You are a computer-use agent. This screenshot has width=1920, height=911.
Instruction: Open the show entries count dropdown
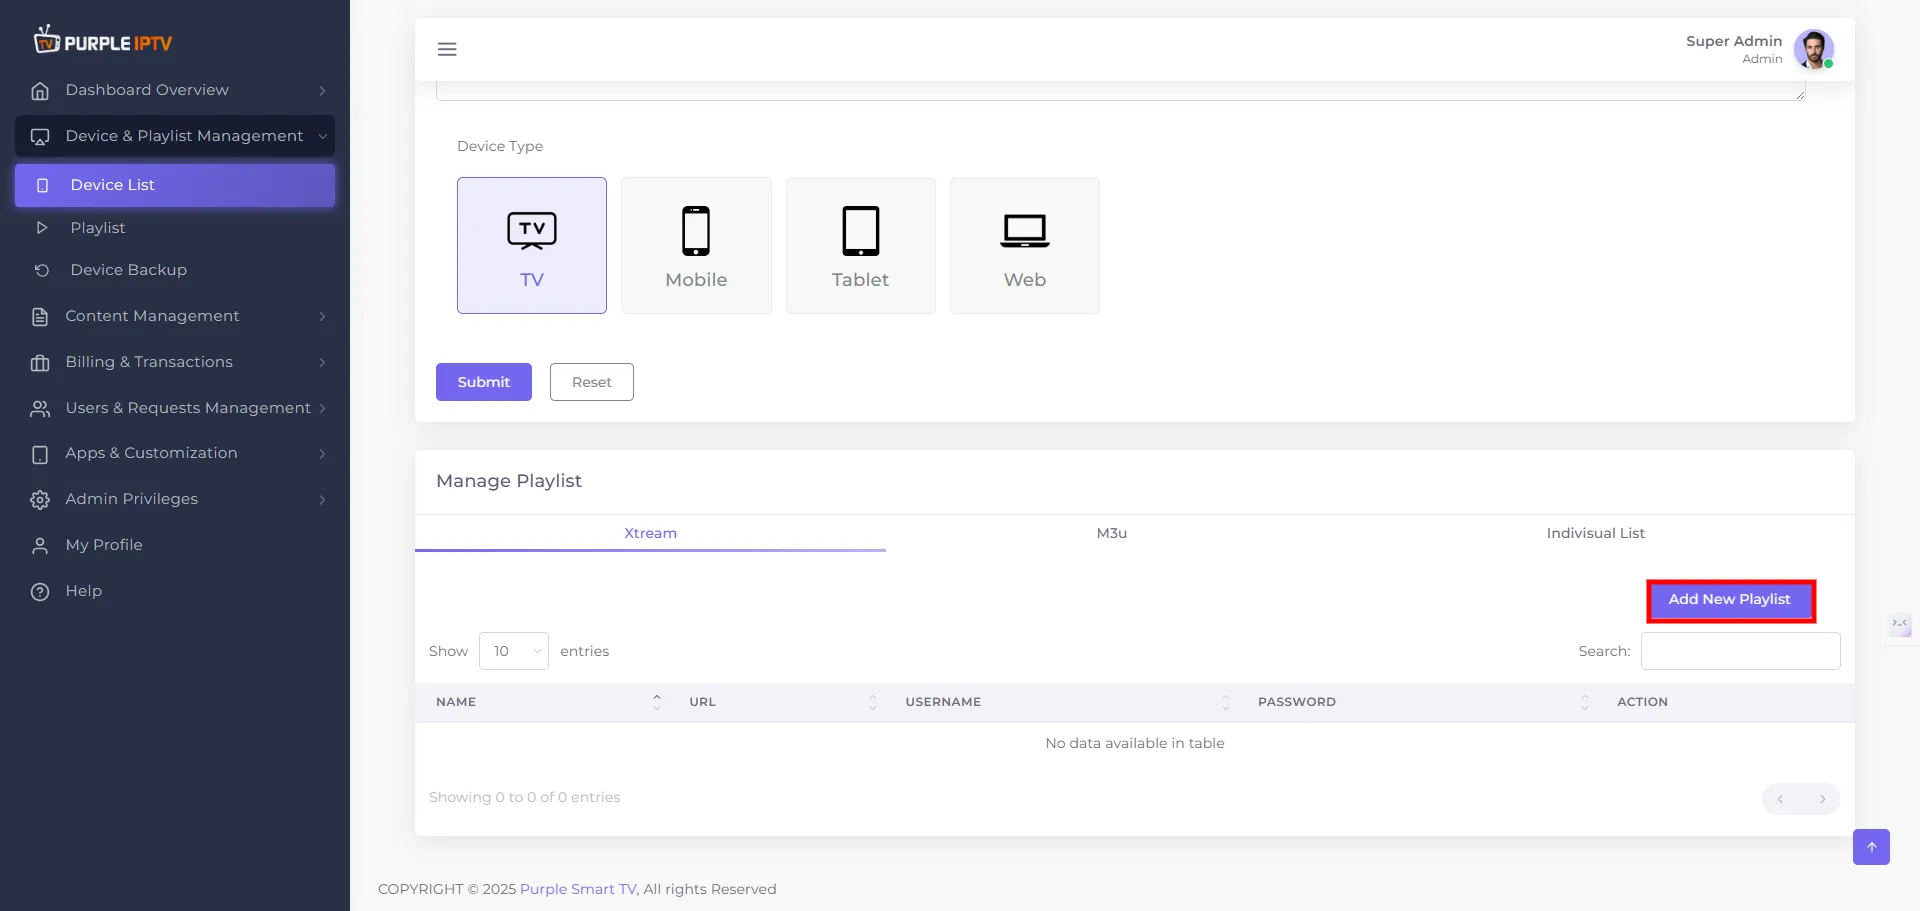click(x=514, y=651)
